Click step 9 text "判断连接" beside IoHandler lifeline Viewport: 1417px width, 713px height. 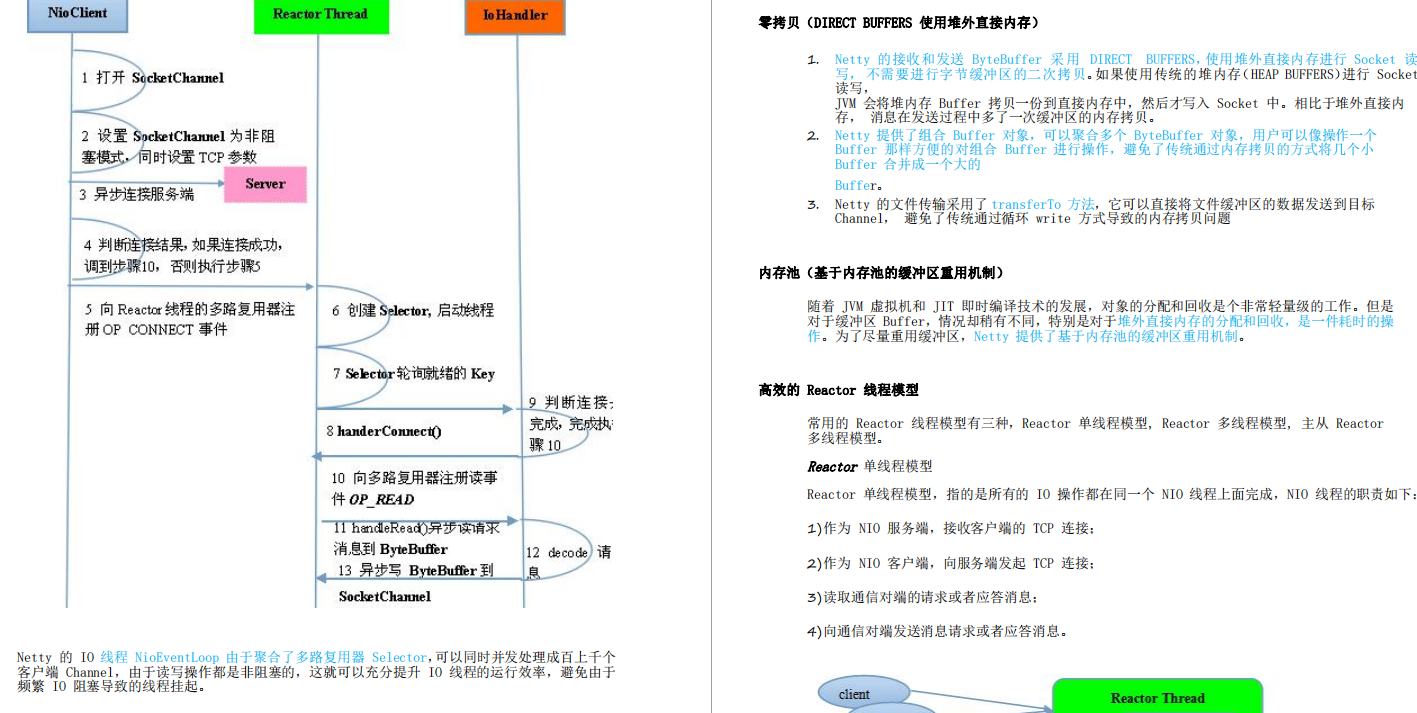[x=570, y=424]
